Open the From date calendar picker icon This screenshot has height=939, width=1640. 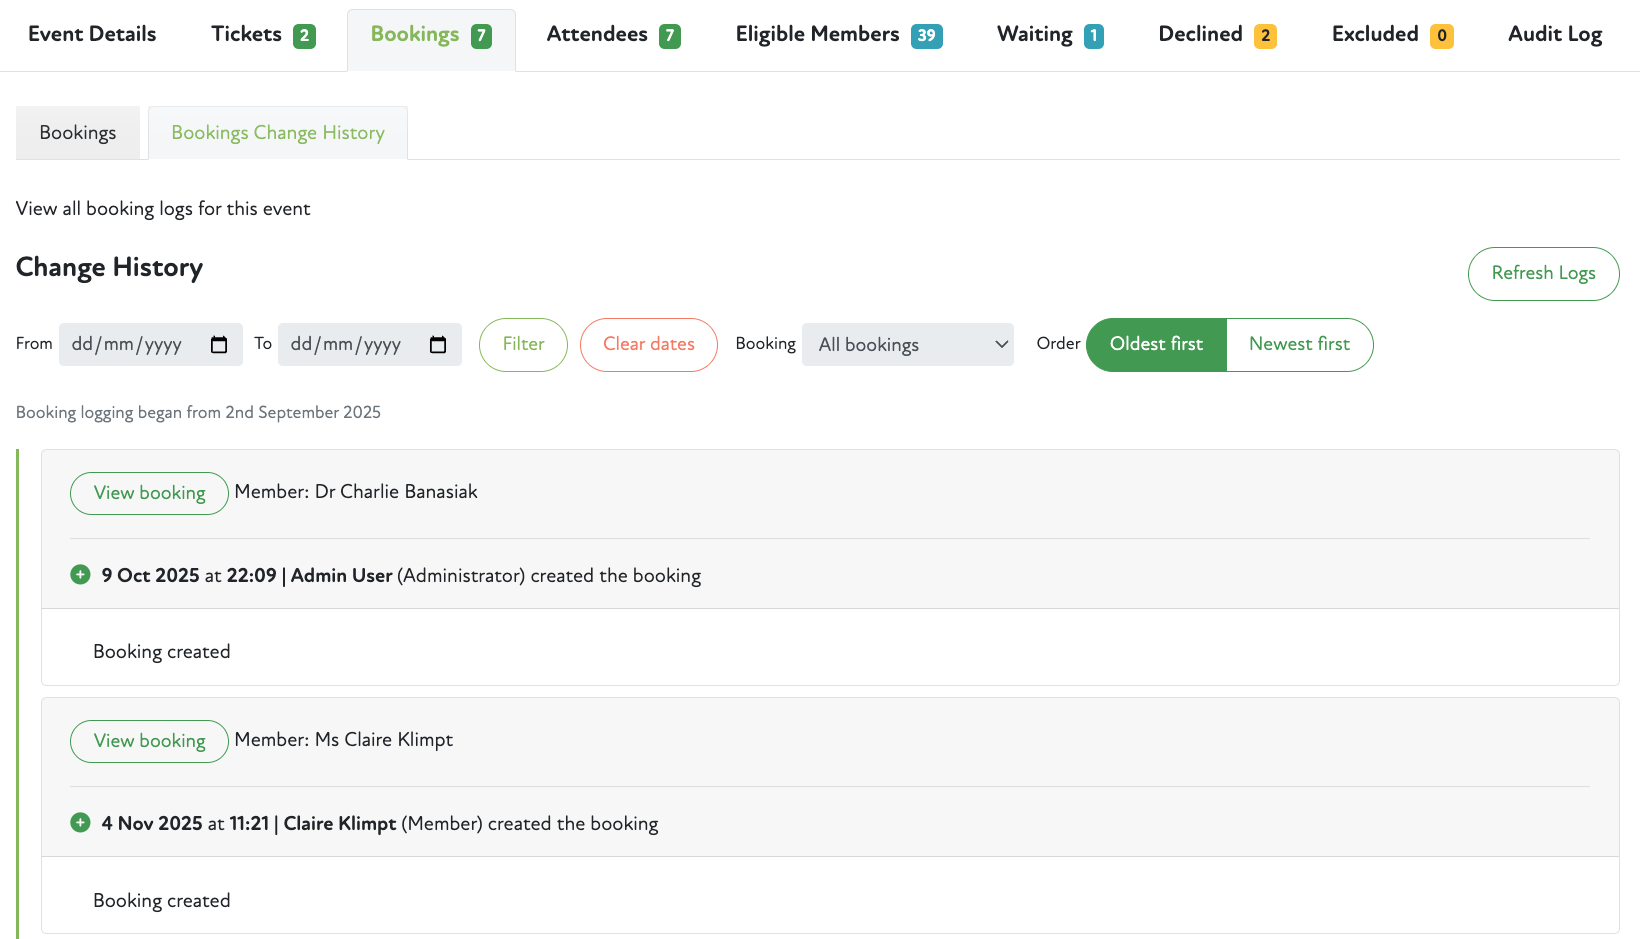pyautogui.click(x=219, y=345)
